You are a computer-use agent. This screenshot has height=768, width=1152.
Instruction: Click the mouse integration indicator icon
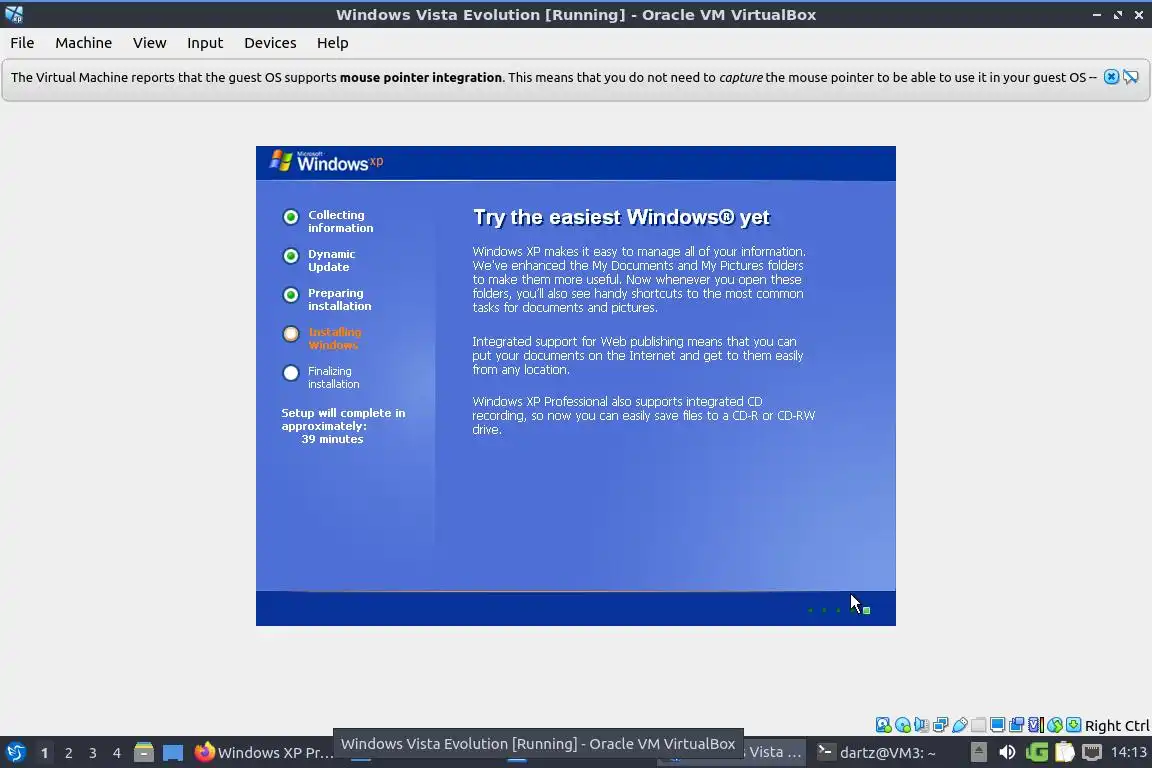(1055, 725)
